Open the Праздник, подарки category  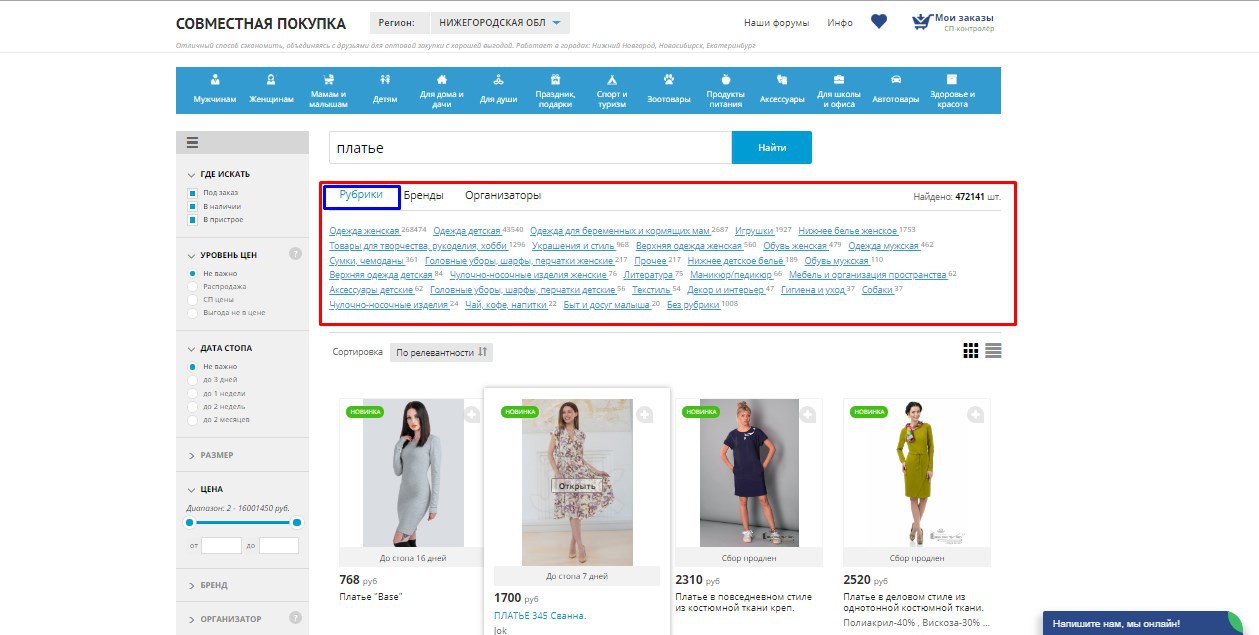[x=554, y=91]
